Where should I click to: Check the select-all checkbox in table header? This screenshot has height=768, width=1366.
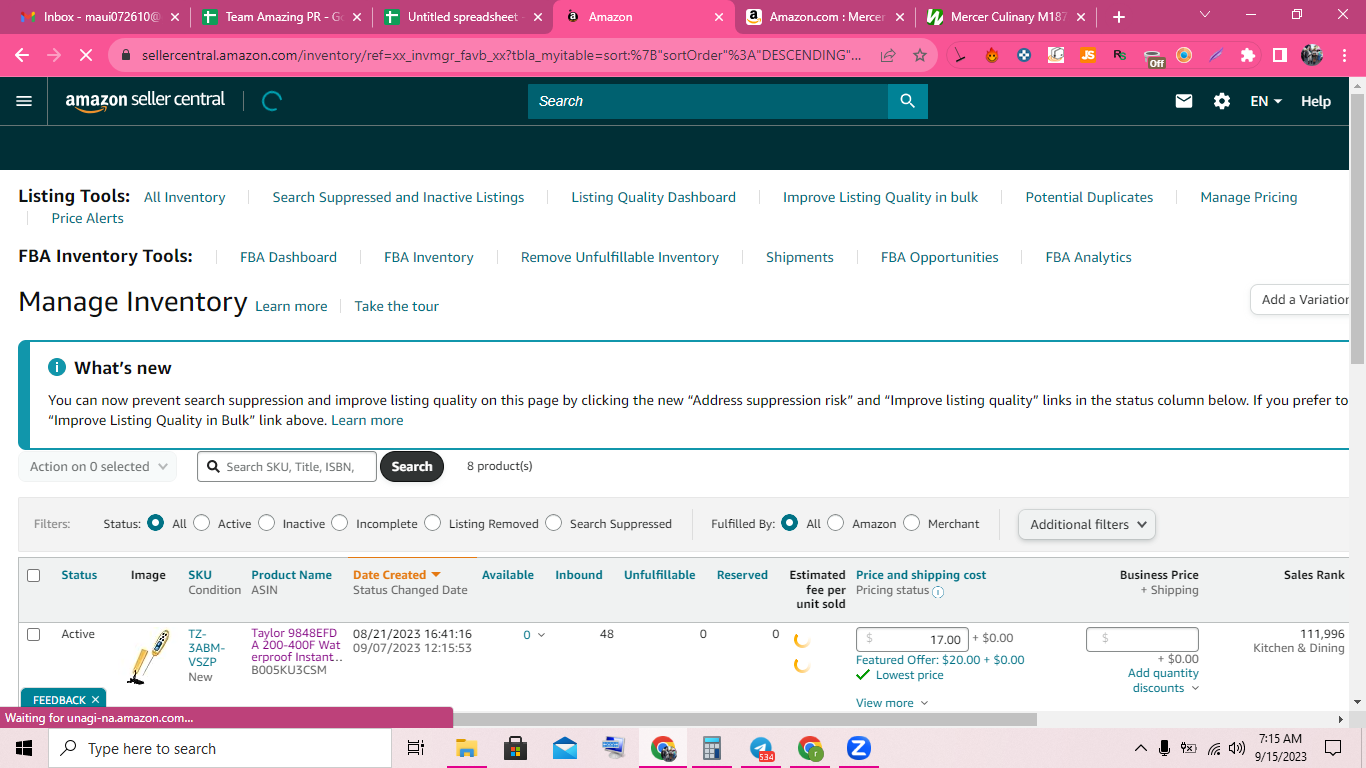(x=34, y=575)
